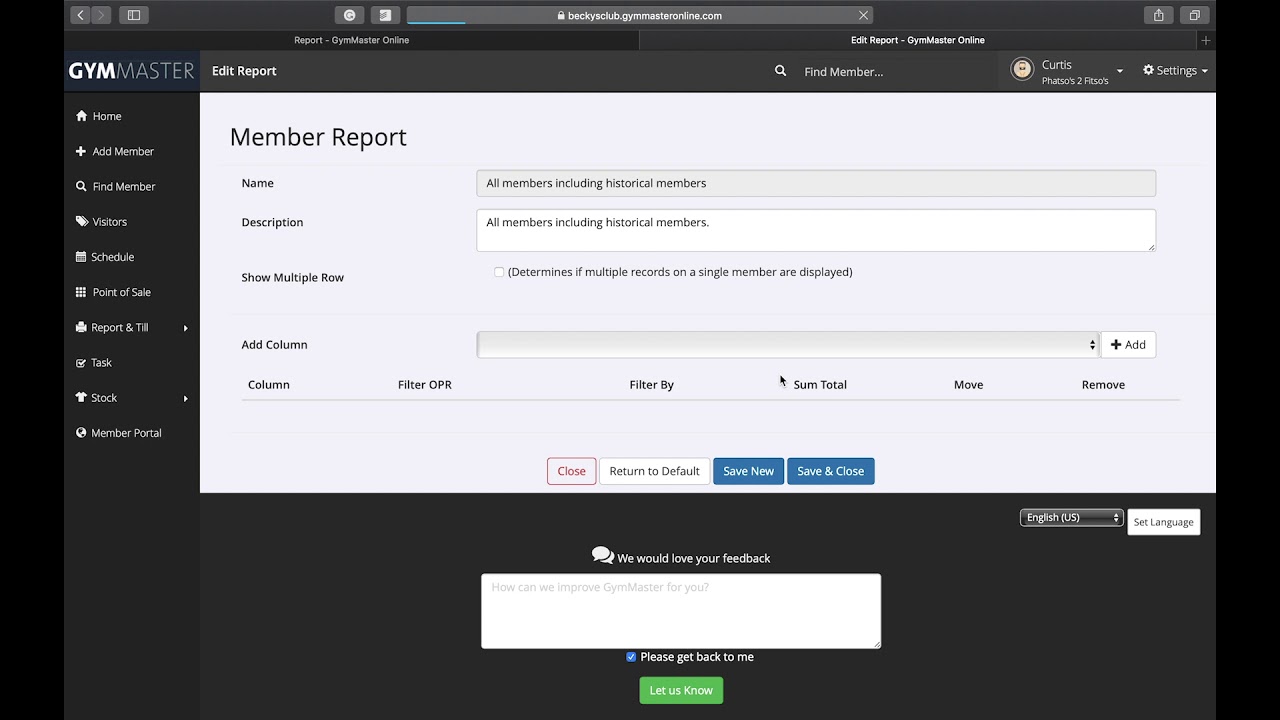This screenshot has height=720, width=1280.
Task: Click the feedback text box
Action: point(681,611)
